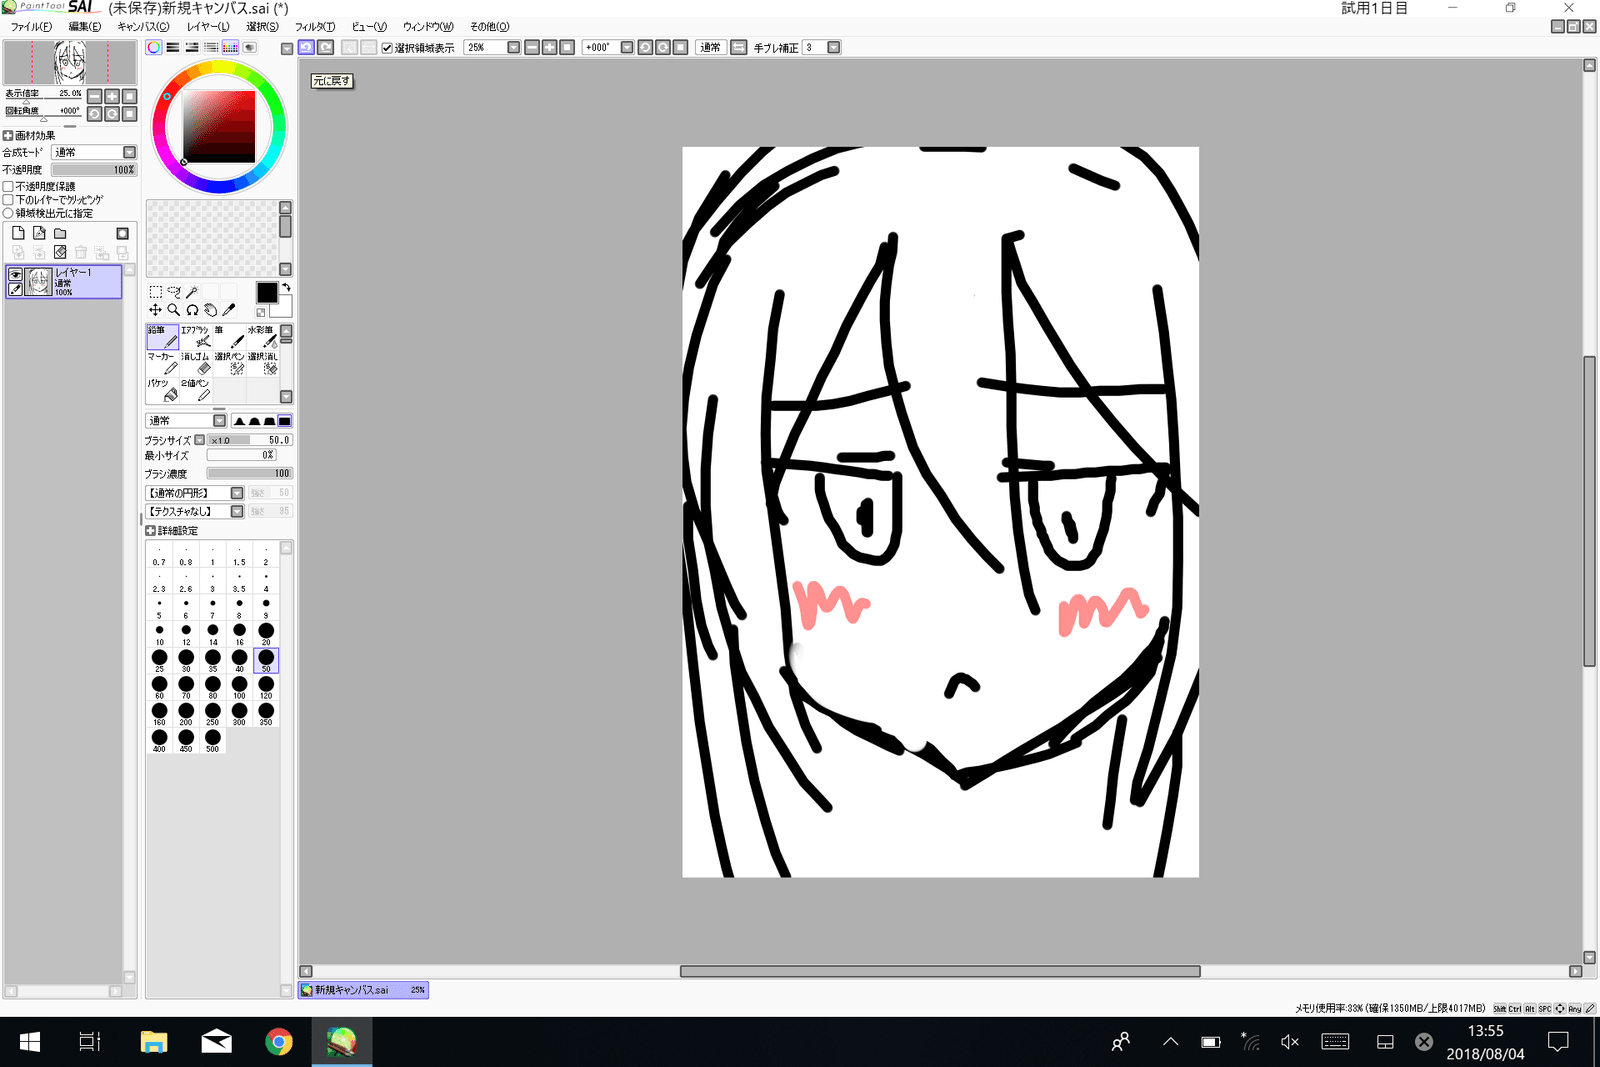Hide レイヤー1 using the eye icon
The height and width of the screenshot is (1067, 1600).
click(15, 274)
